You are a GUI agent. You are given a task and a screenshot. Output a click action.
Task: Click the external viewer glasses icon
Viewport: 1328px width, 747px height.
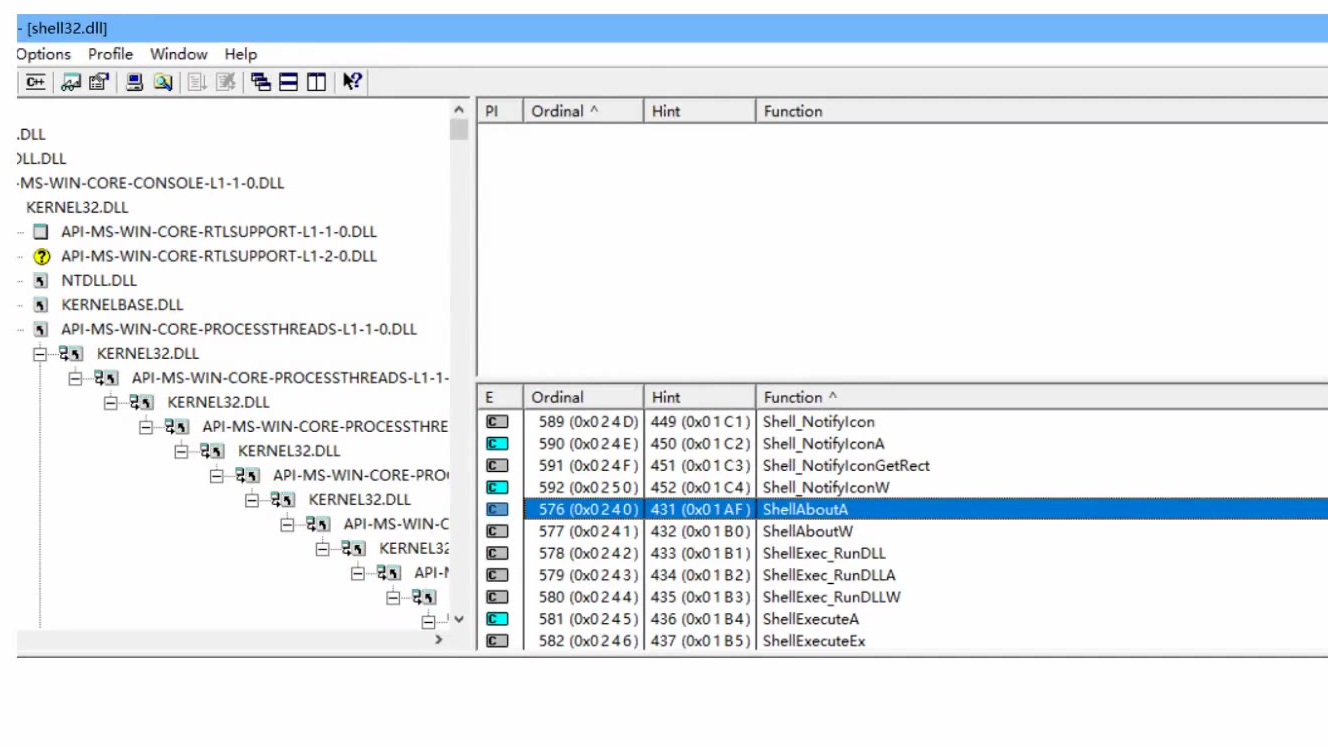(x=71, y=83)
